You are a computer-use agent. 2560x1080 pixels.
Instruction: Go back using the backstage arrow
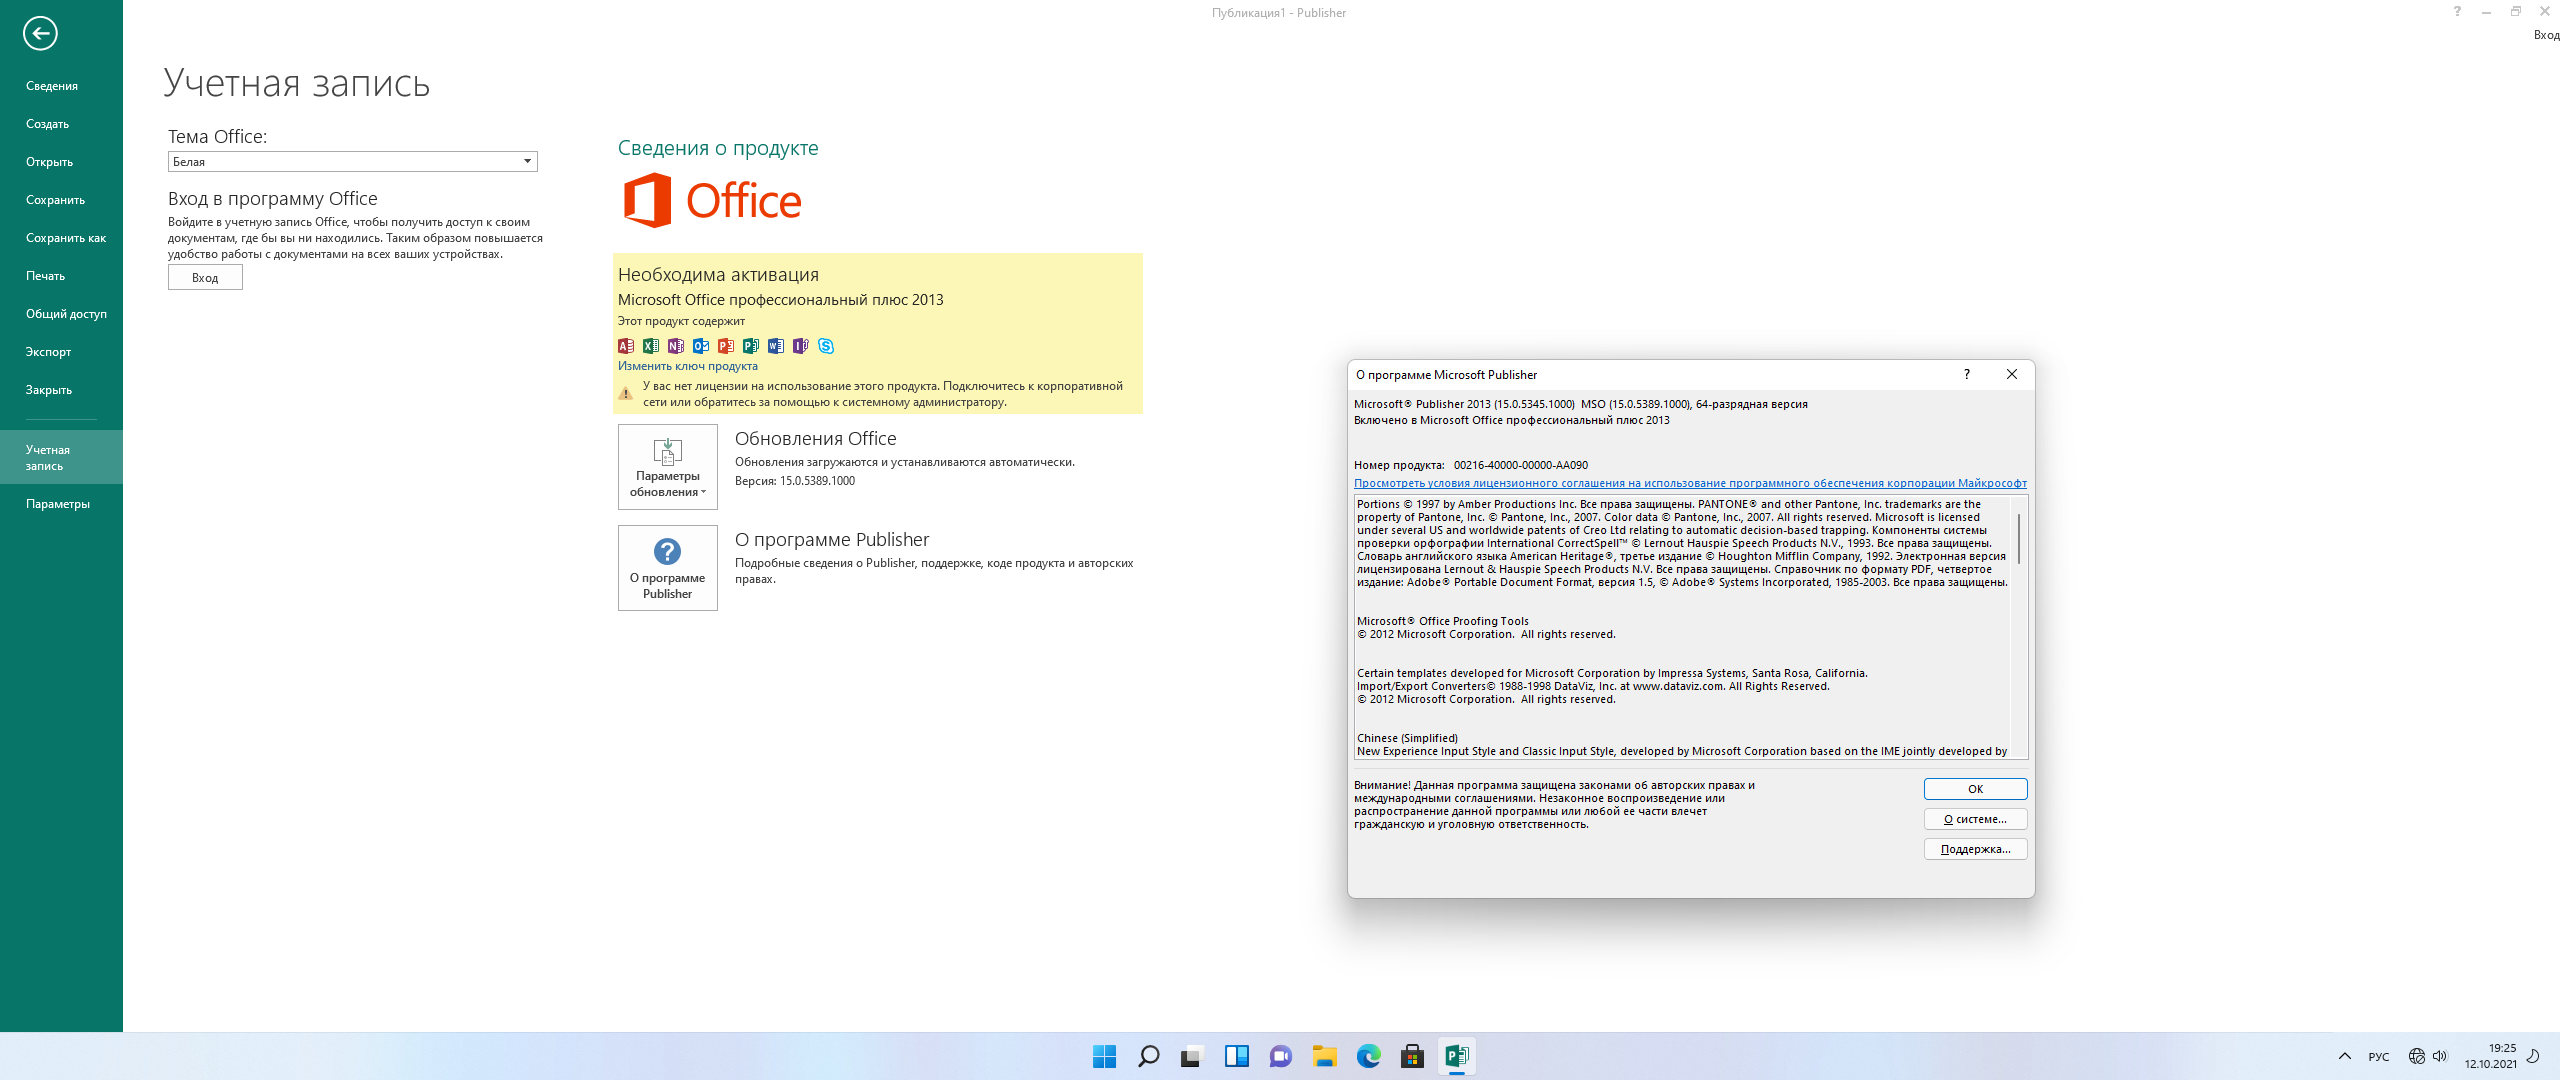tap(40, 33)
